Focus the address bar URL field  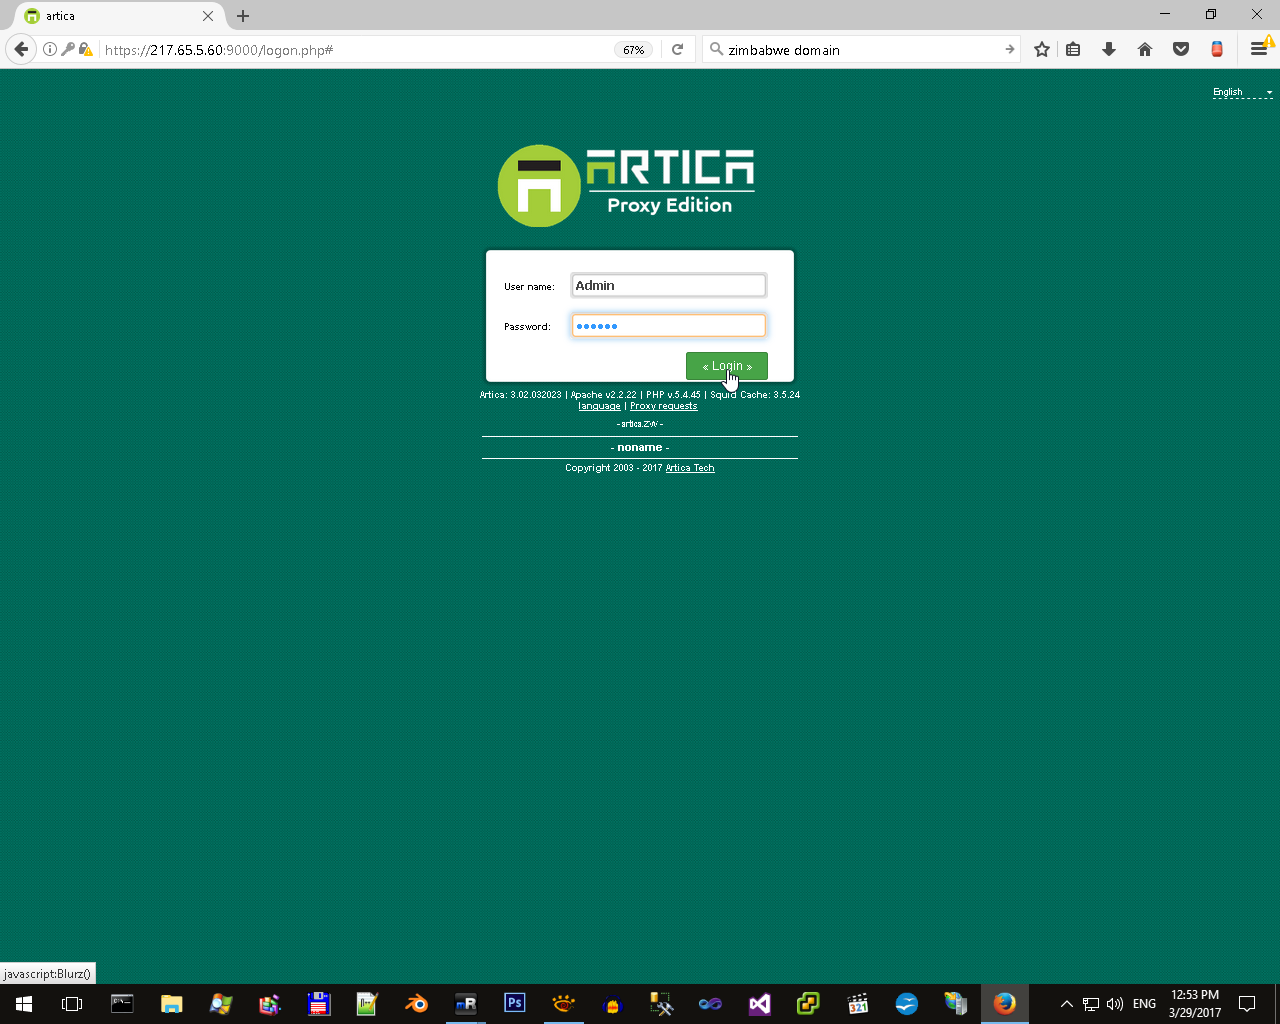(355, 50)
